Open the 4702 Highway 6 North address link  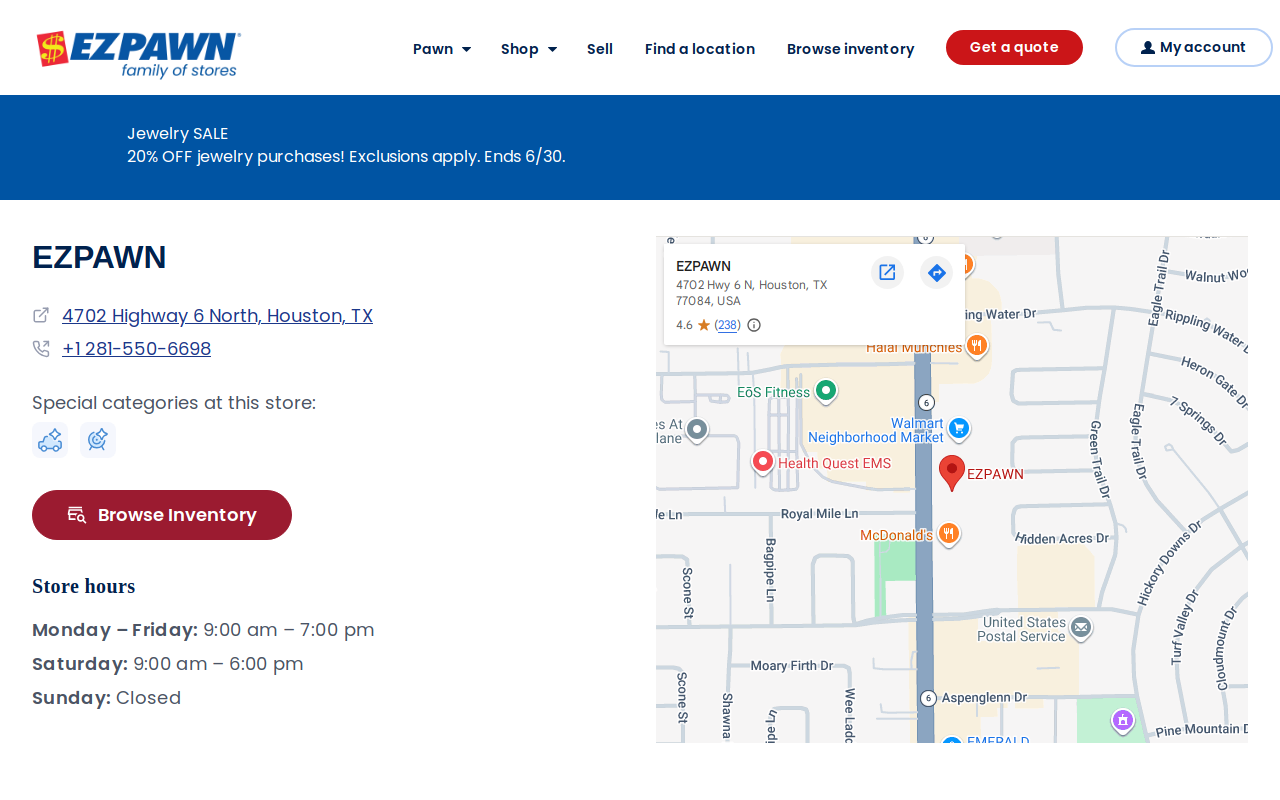coord(217,316)
